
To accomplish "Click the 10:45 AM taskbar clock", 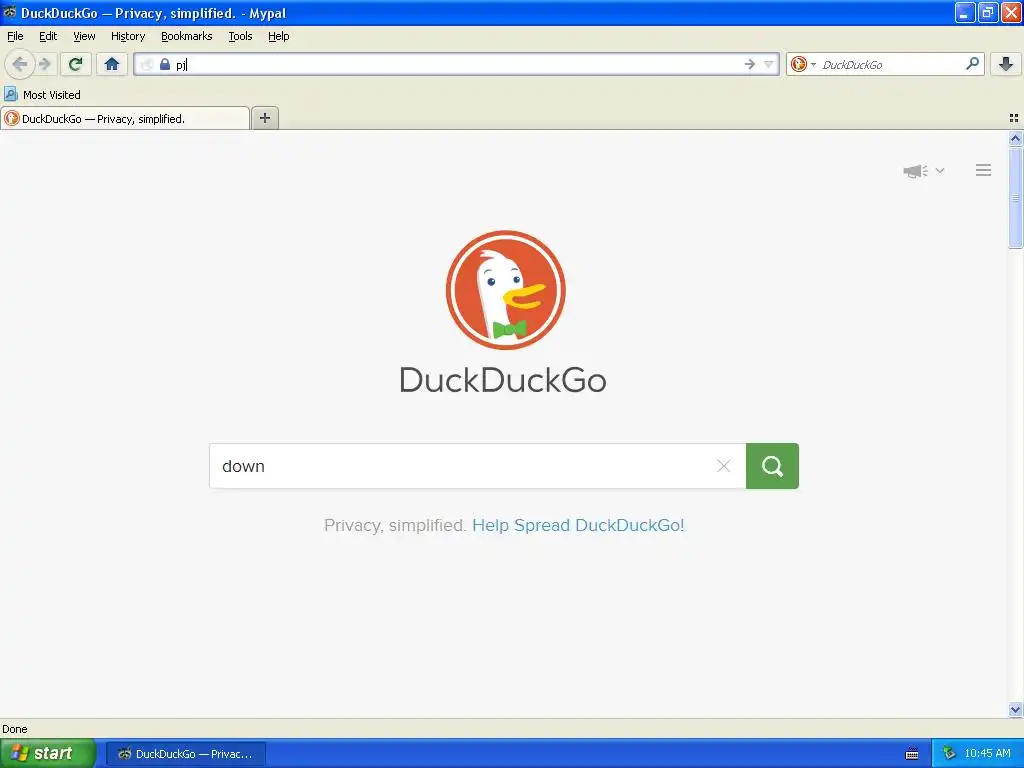I will pos(987,753).
